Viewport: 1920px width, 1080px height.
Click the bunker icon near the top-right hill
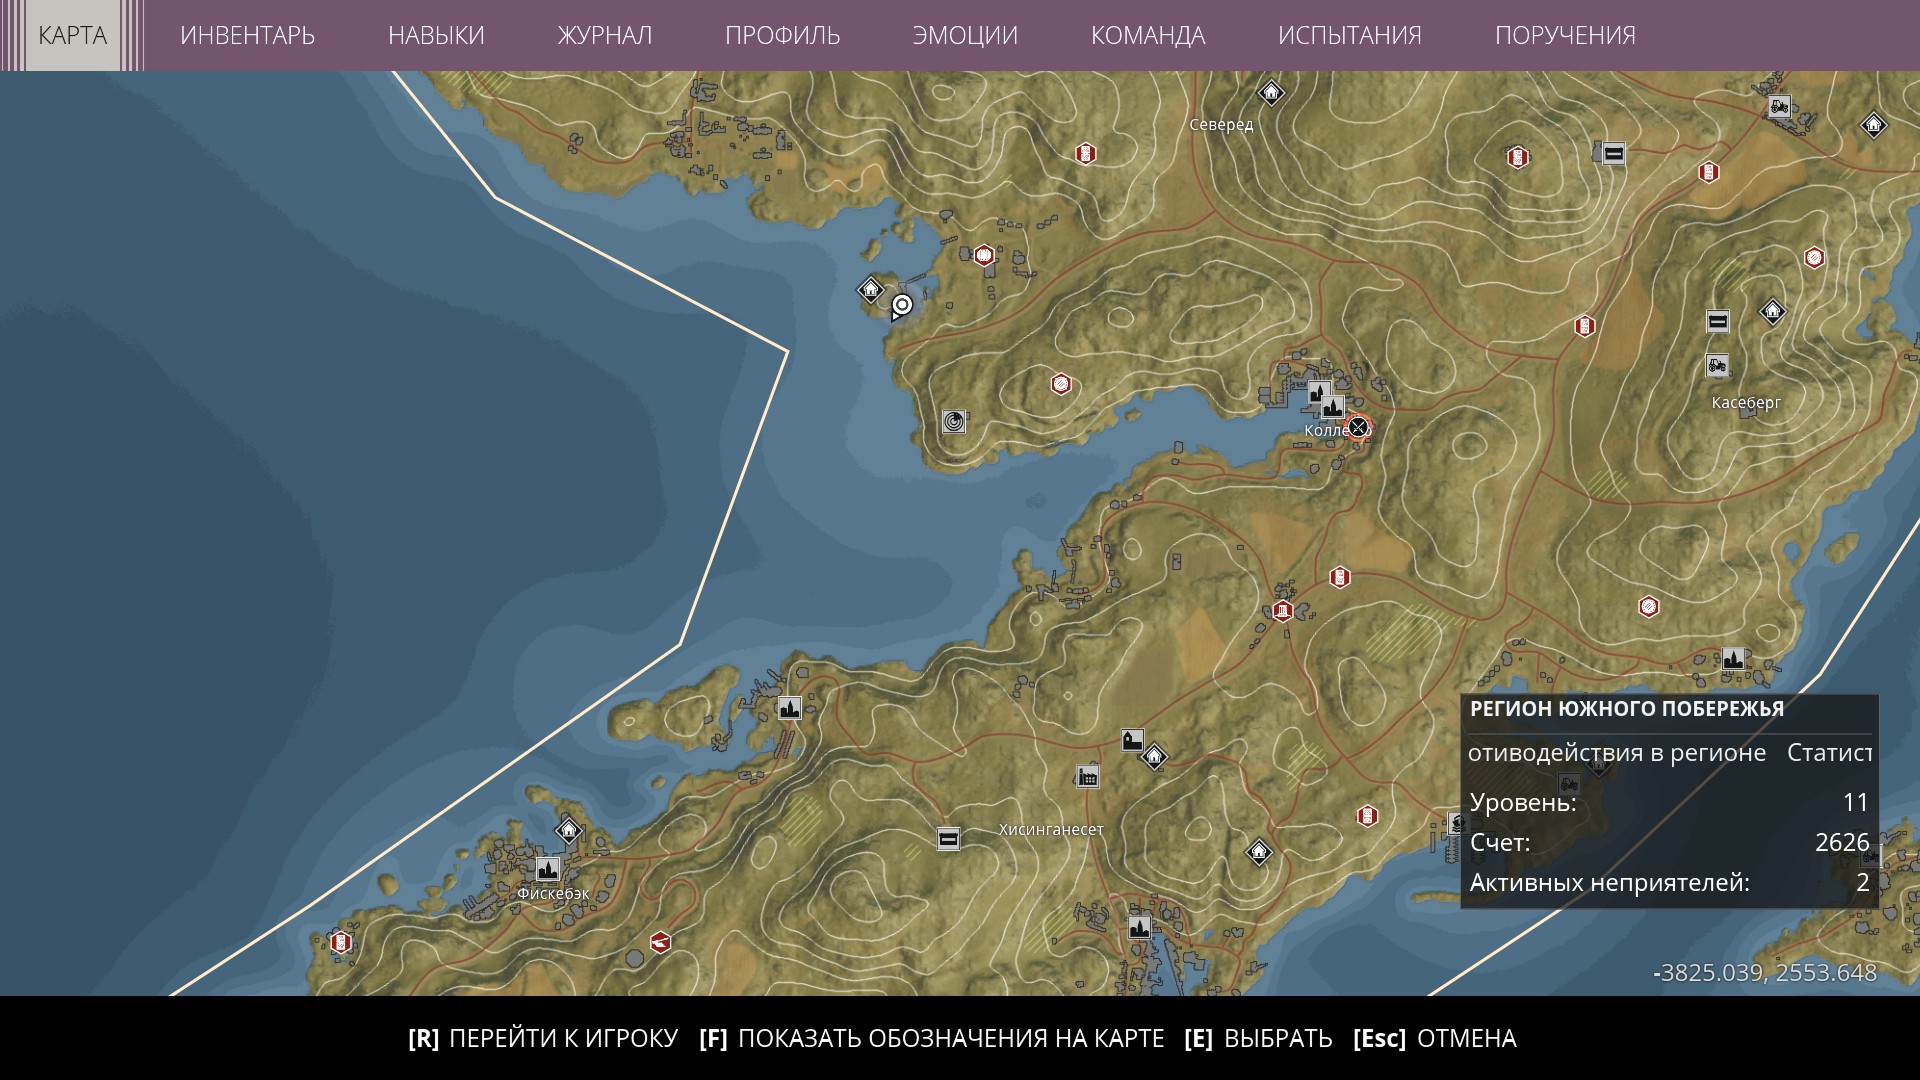pos(1613,153)
